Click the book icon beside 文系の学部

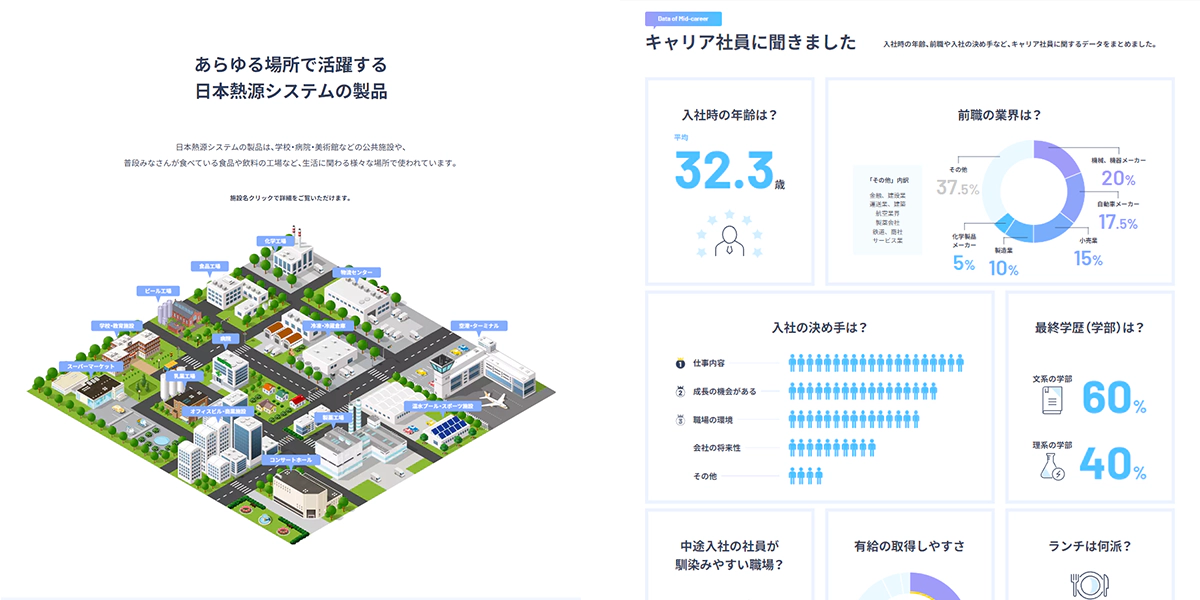tap(1051, 399)
